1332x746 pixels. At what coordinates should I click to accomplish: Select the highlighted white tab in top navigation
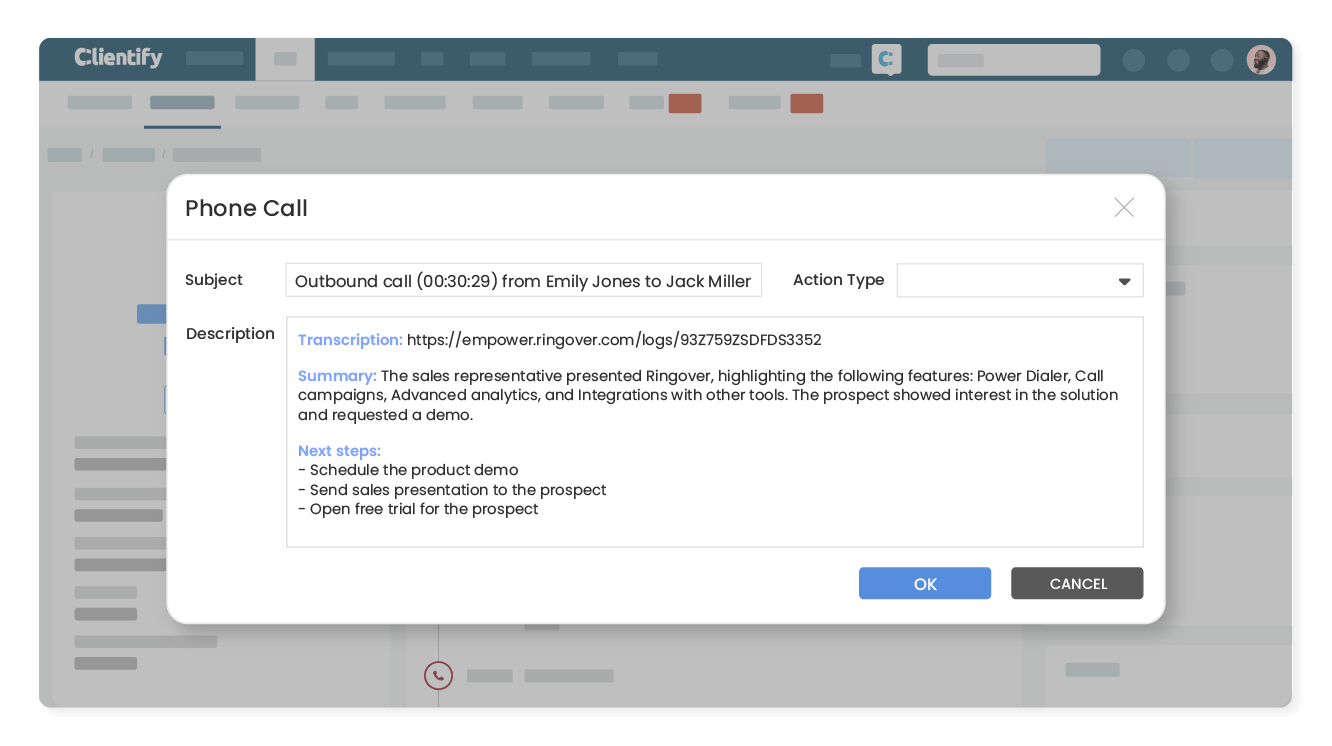tap(285, 59)
